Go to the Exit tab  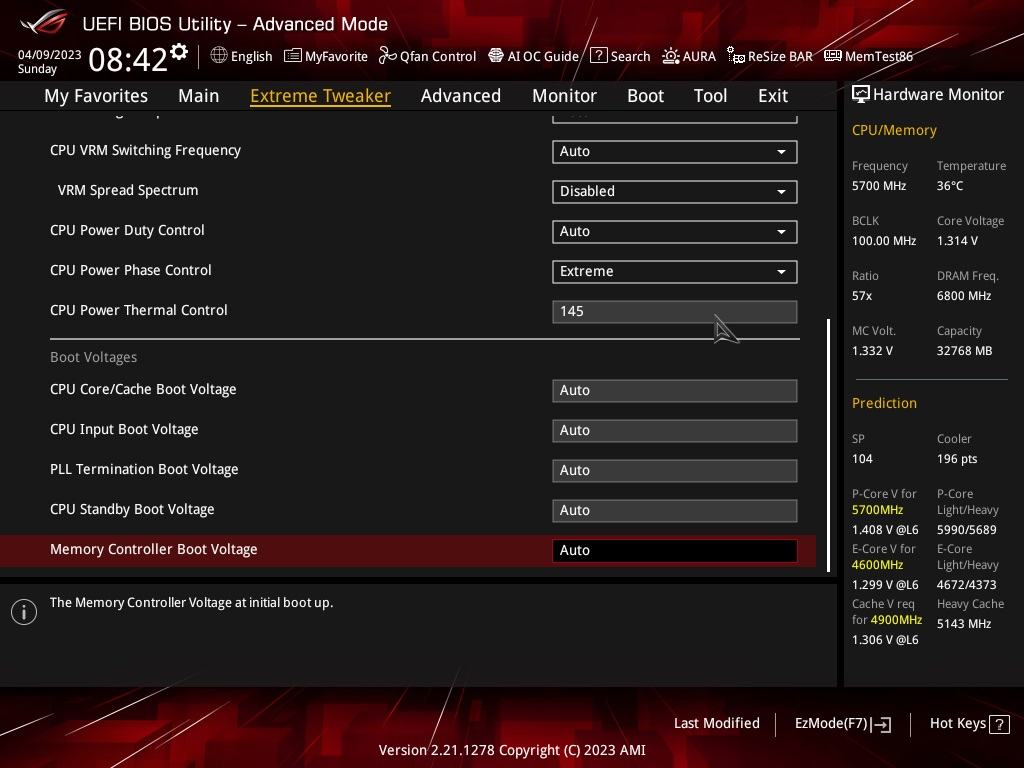tap(773, 96)
